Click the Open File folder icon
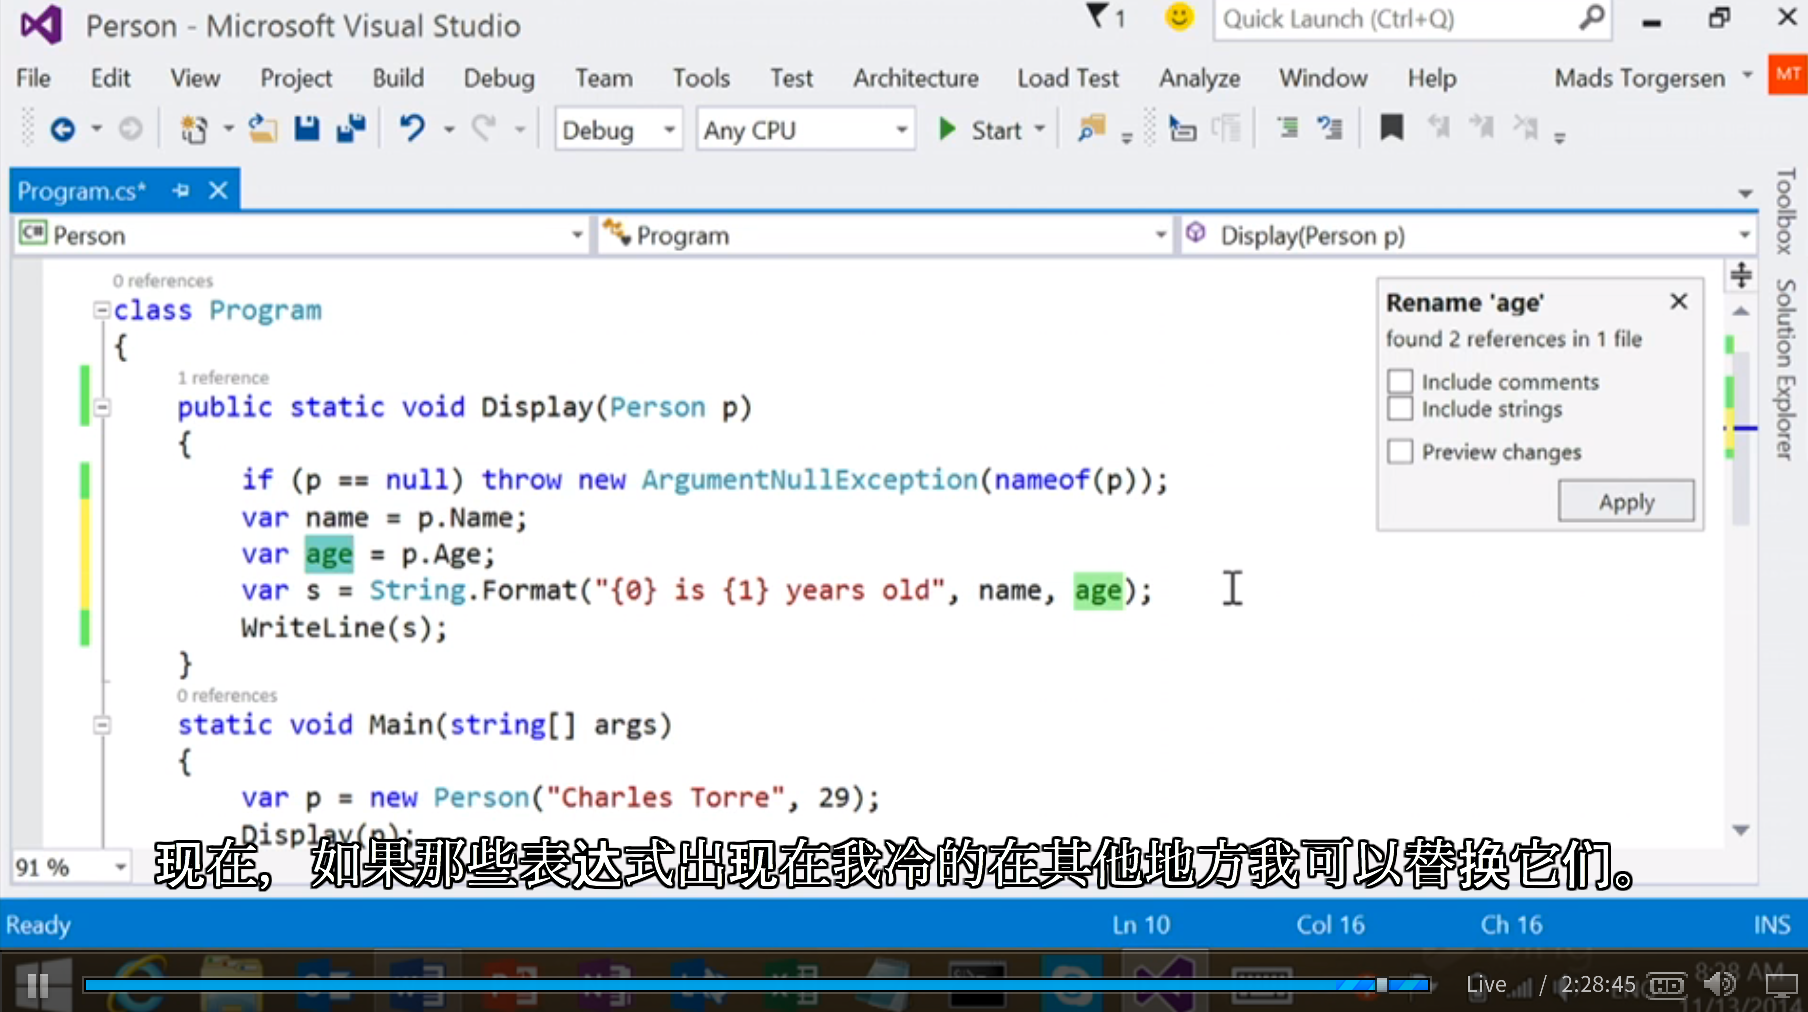 (263, 129)
